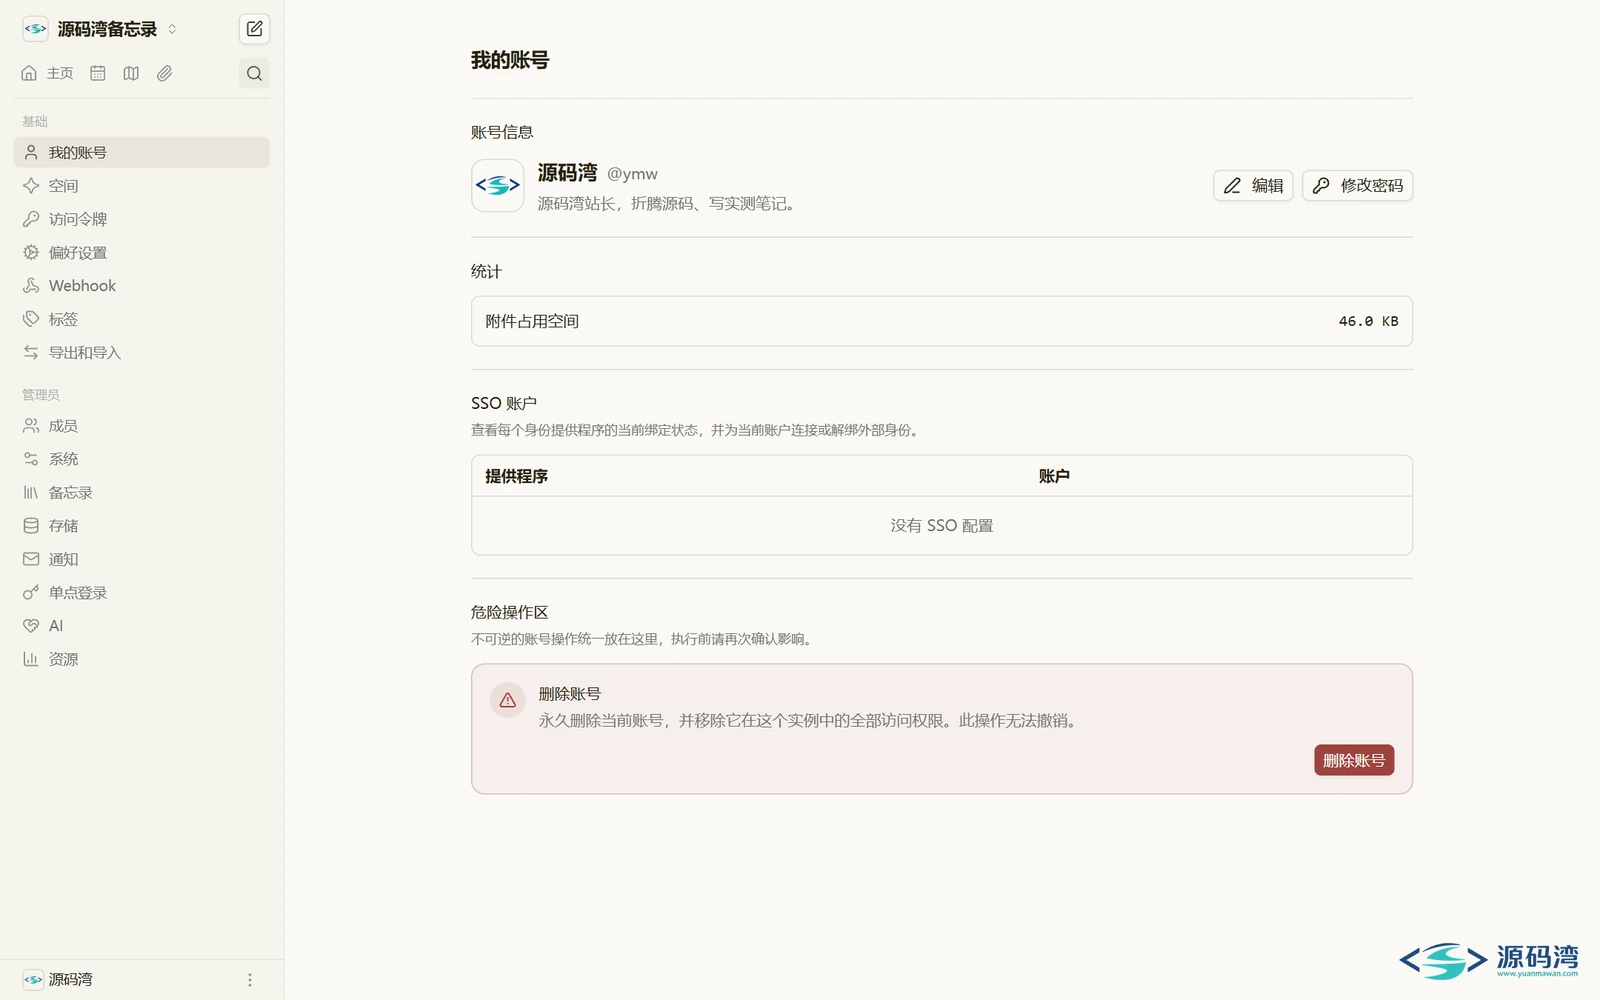1600x1000 pixels.
Task: Open 访问令牌 settings section
Action: tap(142, 219)
